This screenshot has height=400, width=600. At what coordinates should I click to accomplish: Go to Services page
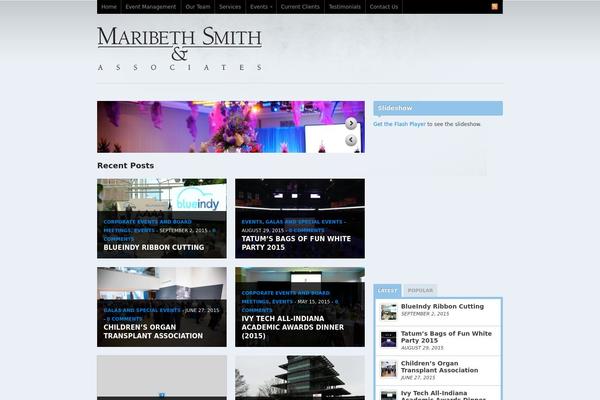(x=230, y=7)
